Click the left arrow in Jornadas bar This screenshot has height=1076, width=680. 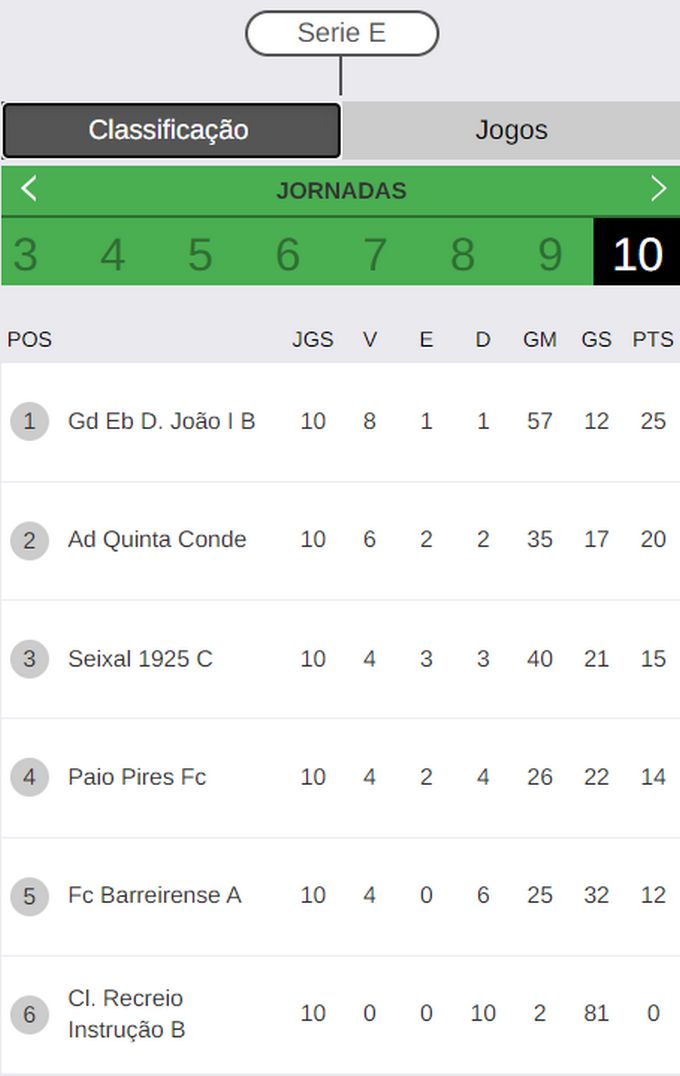pos(28,188)
